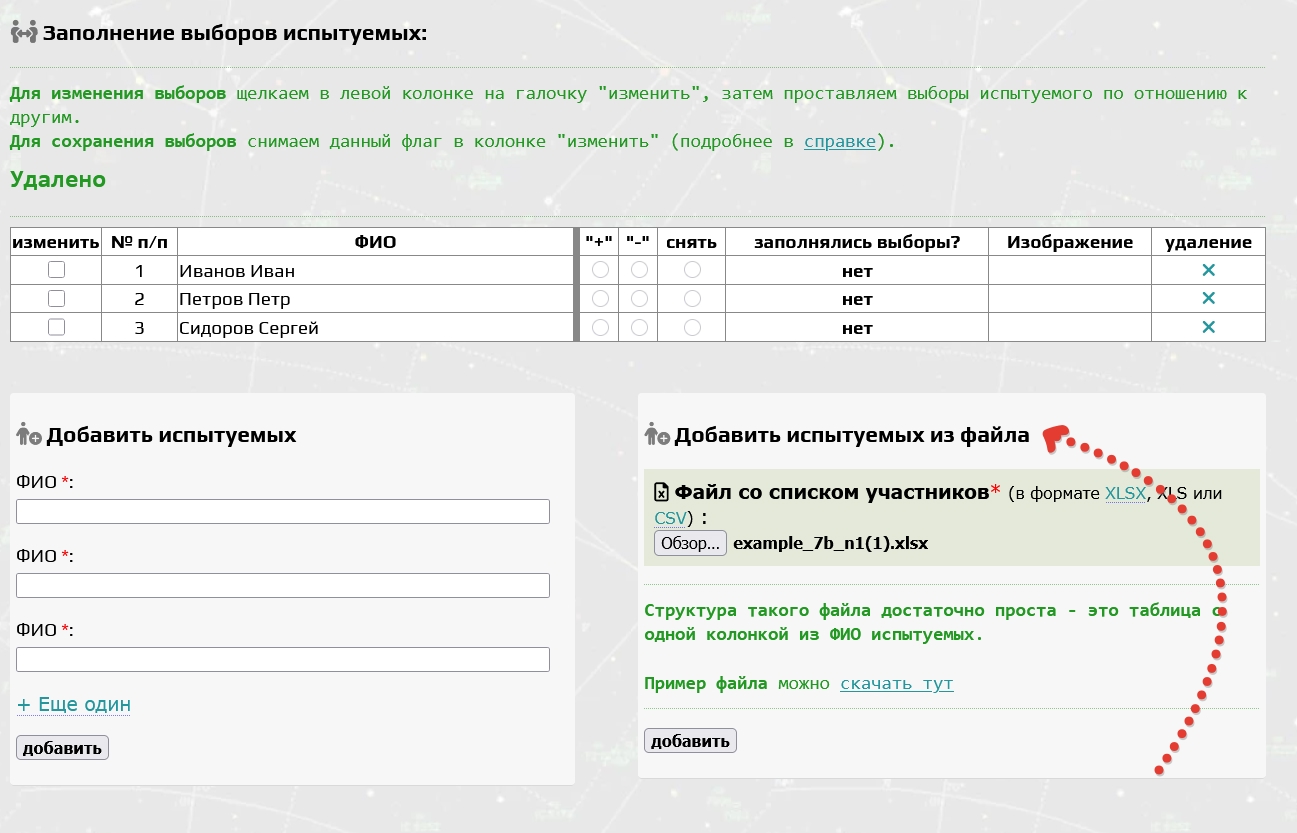Viewport: 1297px width, 833px height.
Task: Open the справке help link
Action: pyautogui.click(x=840, y=141)
